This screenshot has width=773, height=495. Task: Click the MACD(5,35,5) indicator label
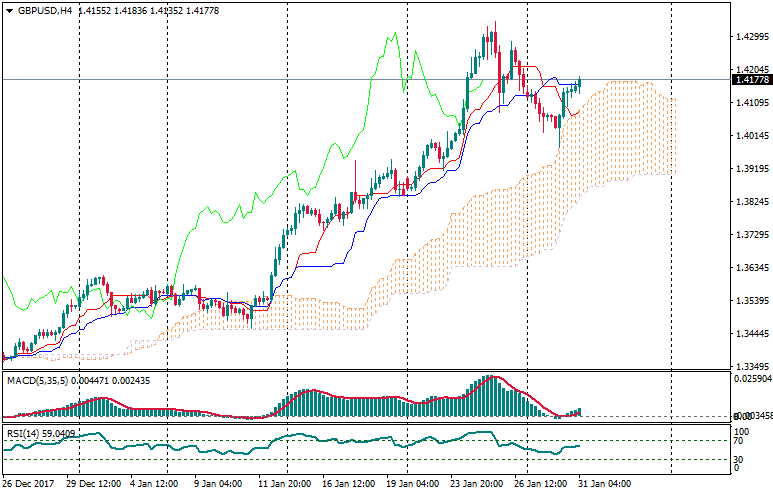[38, 380]
